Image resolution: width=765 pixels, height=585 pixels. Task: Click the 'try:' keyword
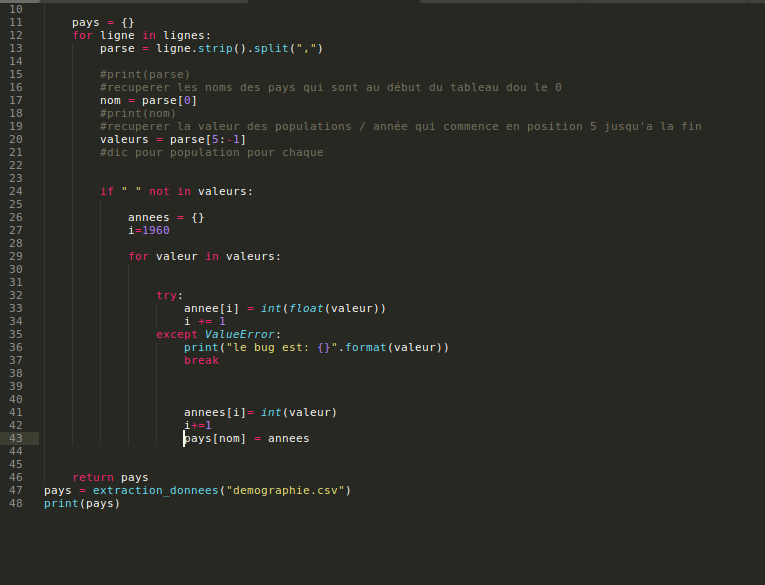169,296
